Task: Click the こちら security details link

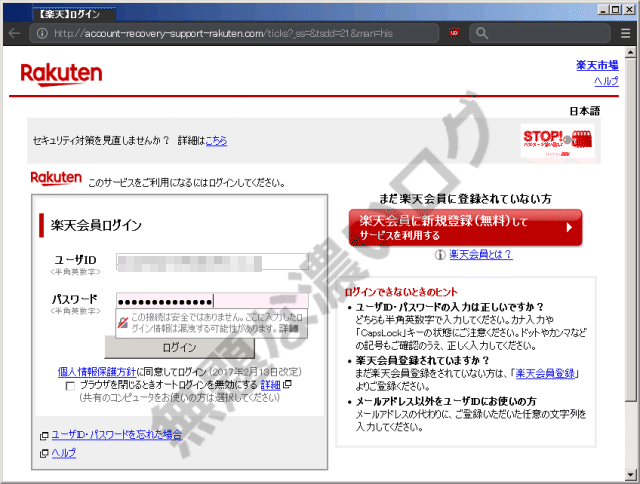Action: pyautogui.click(x=216, y=141)
